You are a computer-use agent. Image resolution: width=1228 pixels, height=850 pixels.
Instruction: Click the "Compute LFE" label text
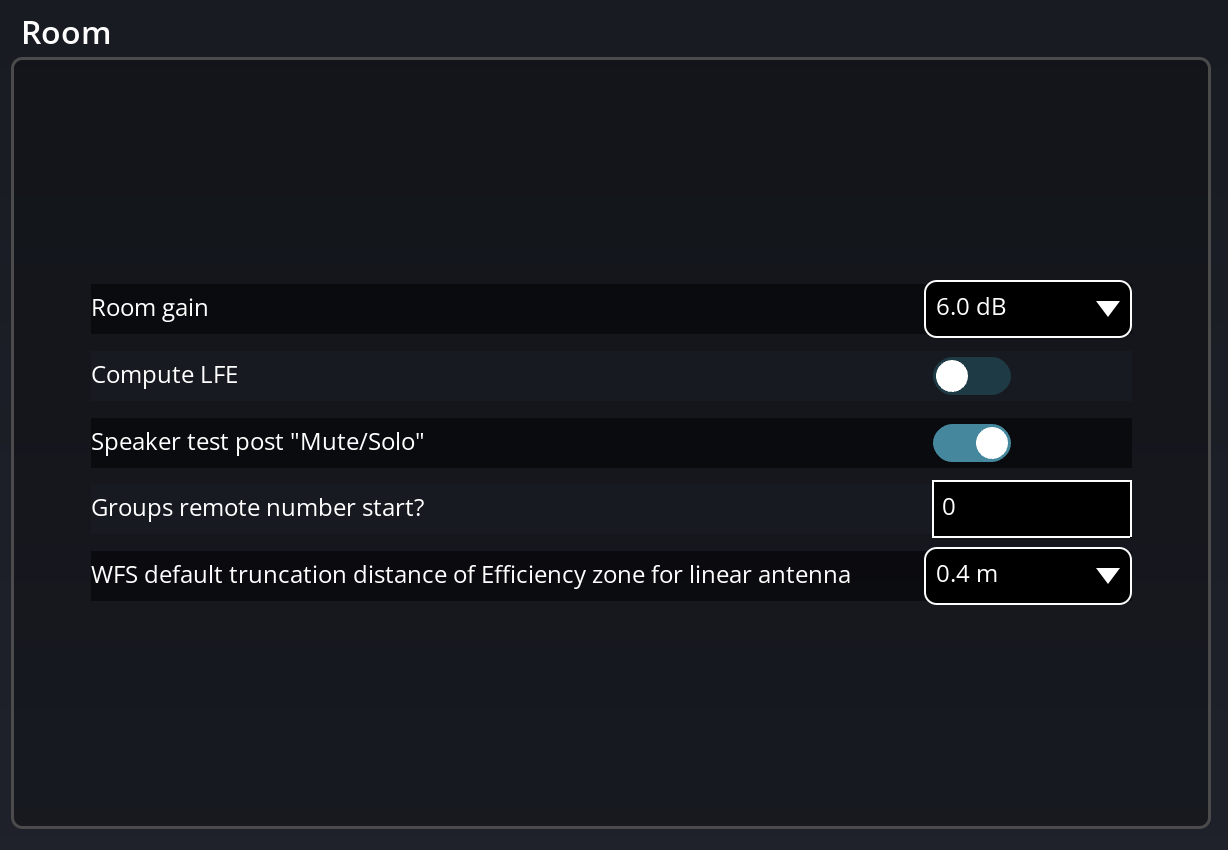pyautogui.click(x=164, y=375)
